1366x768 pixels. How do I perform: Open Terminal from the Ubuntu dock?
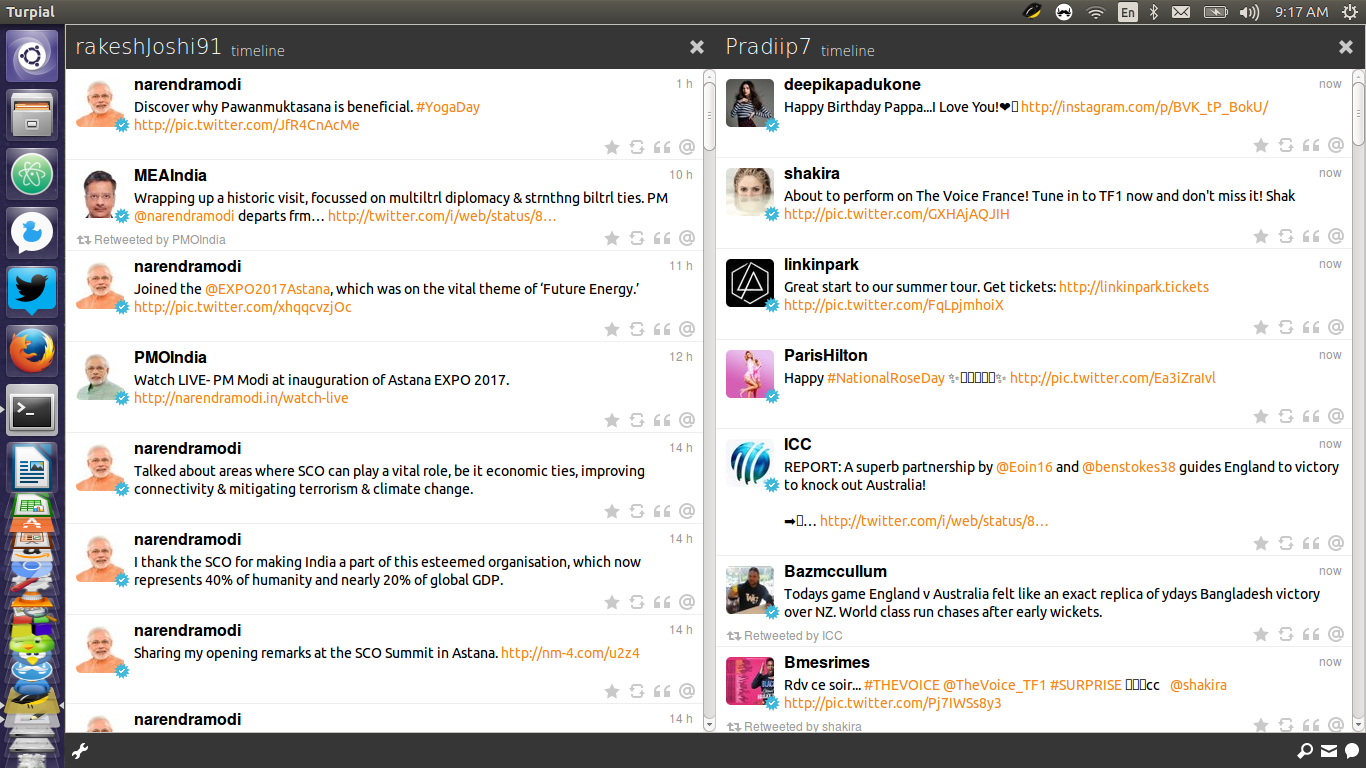[32, 409]
